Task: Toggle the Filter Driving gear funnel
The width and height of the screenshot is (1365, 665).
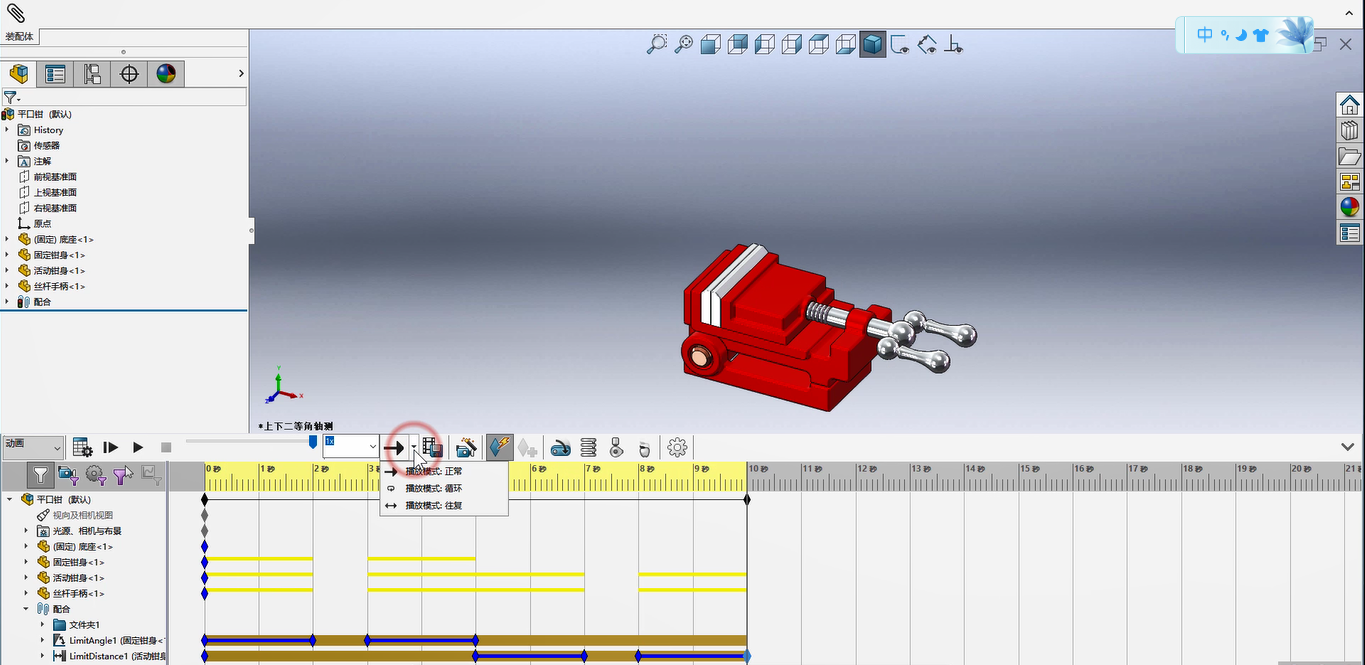Action: coord(96,475)
